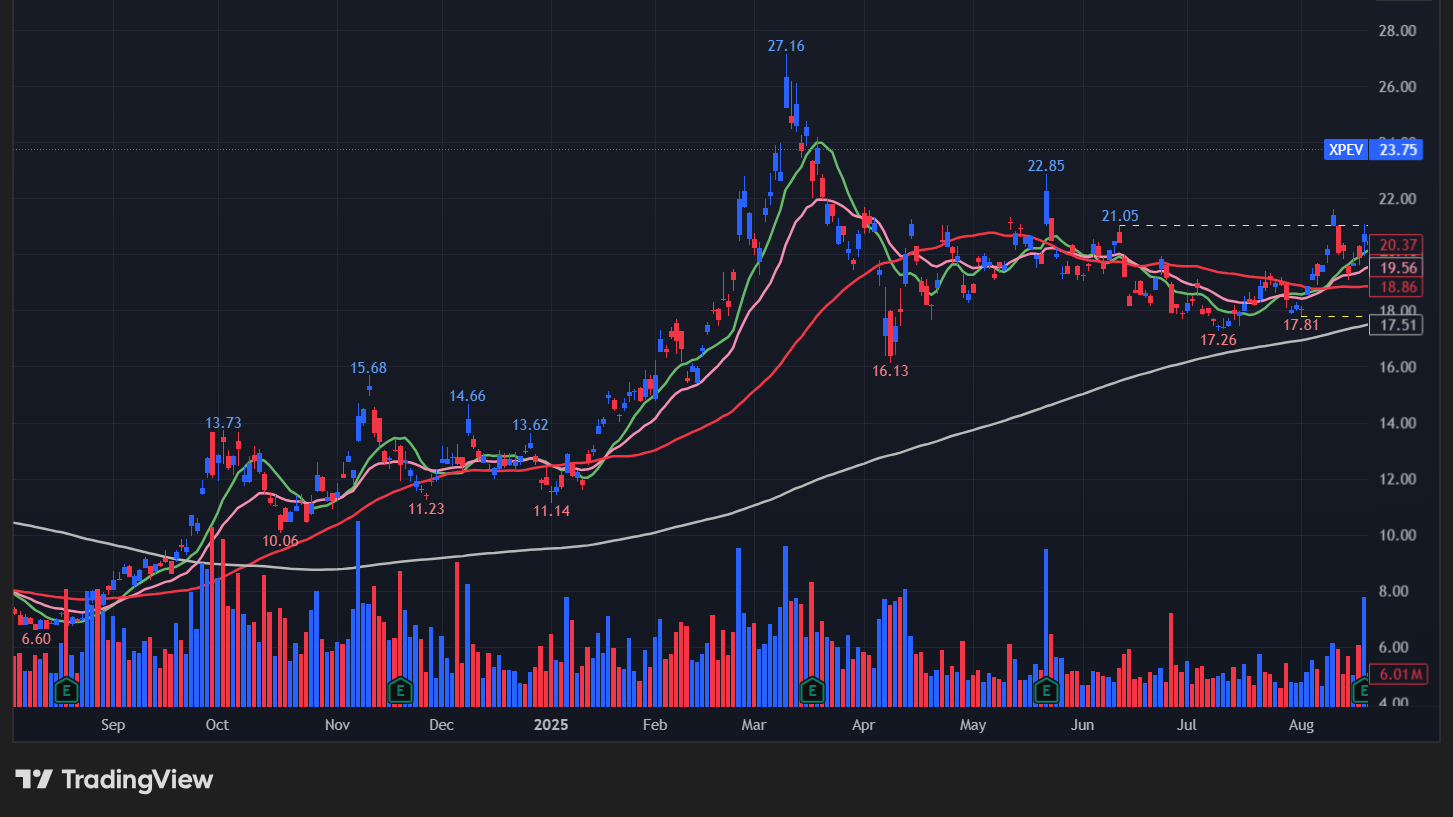Click the 6.01M volume value tag
This screenshot has height=817, width=1453.
pos(1400,675)
